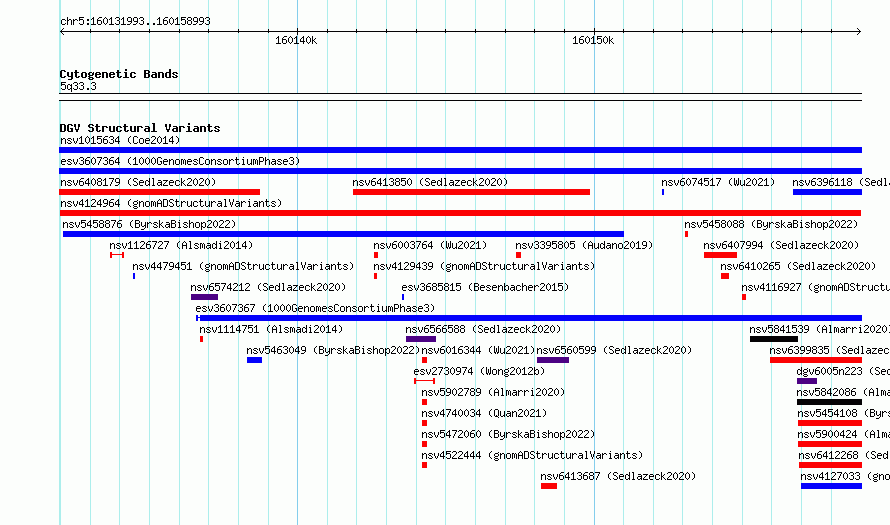
Task: Click nsv4522444 (gnomADStructuralVariants) label
Action: tap(532, 455)
